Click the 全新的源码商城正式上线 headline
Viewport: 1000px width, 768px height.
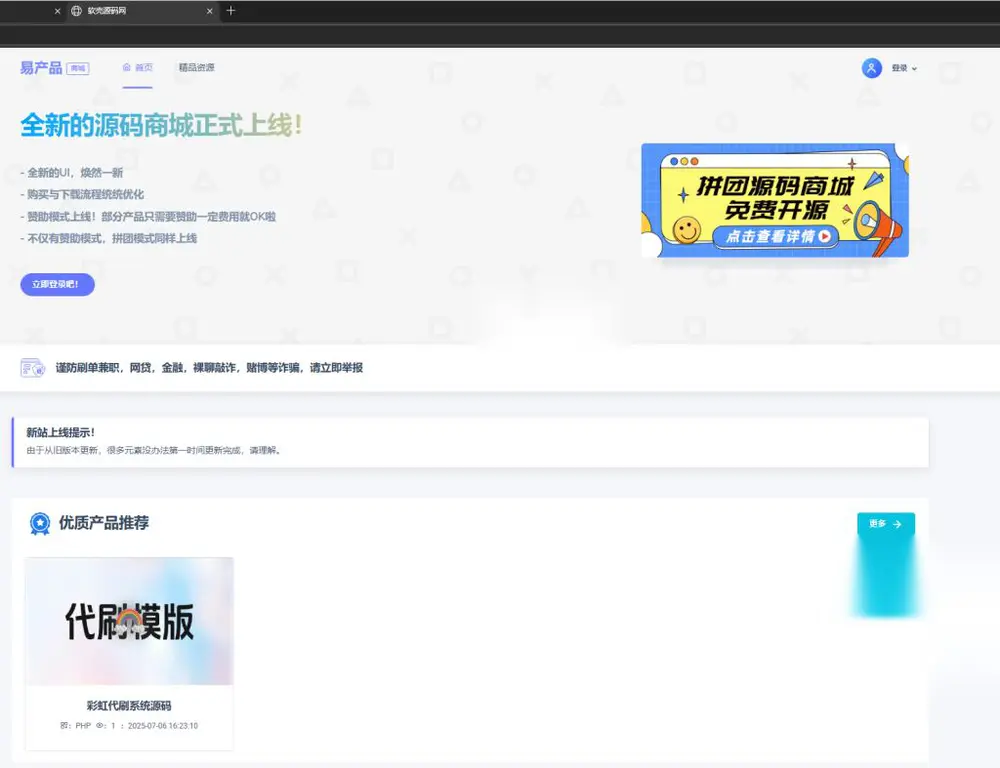tap(161, 125)
